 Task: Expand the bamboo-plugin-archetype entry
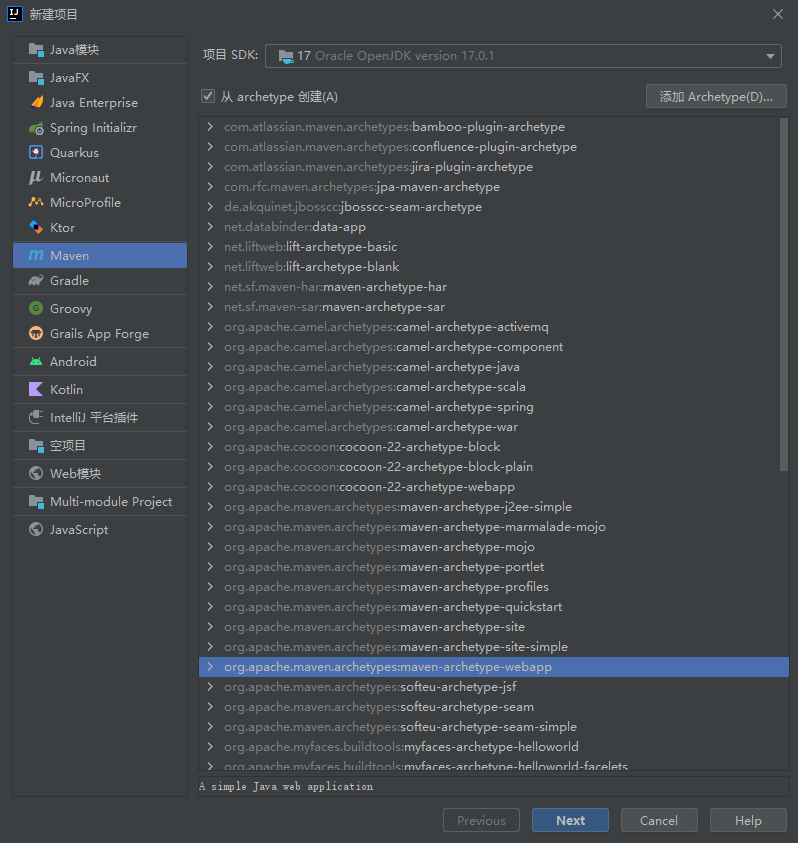point(210,127)
